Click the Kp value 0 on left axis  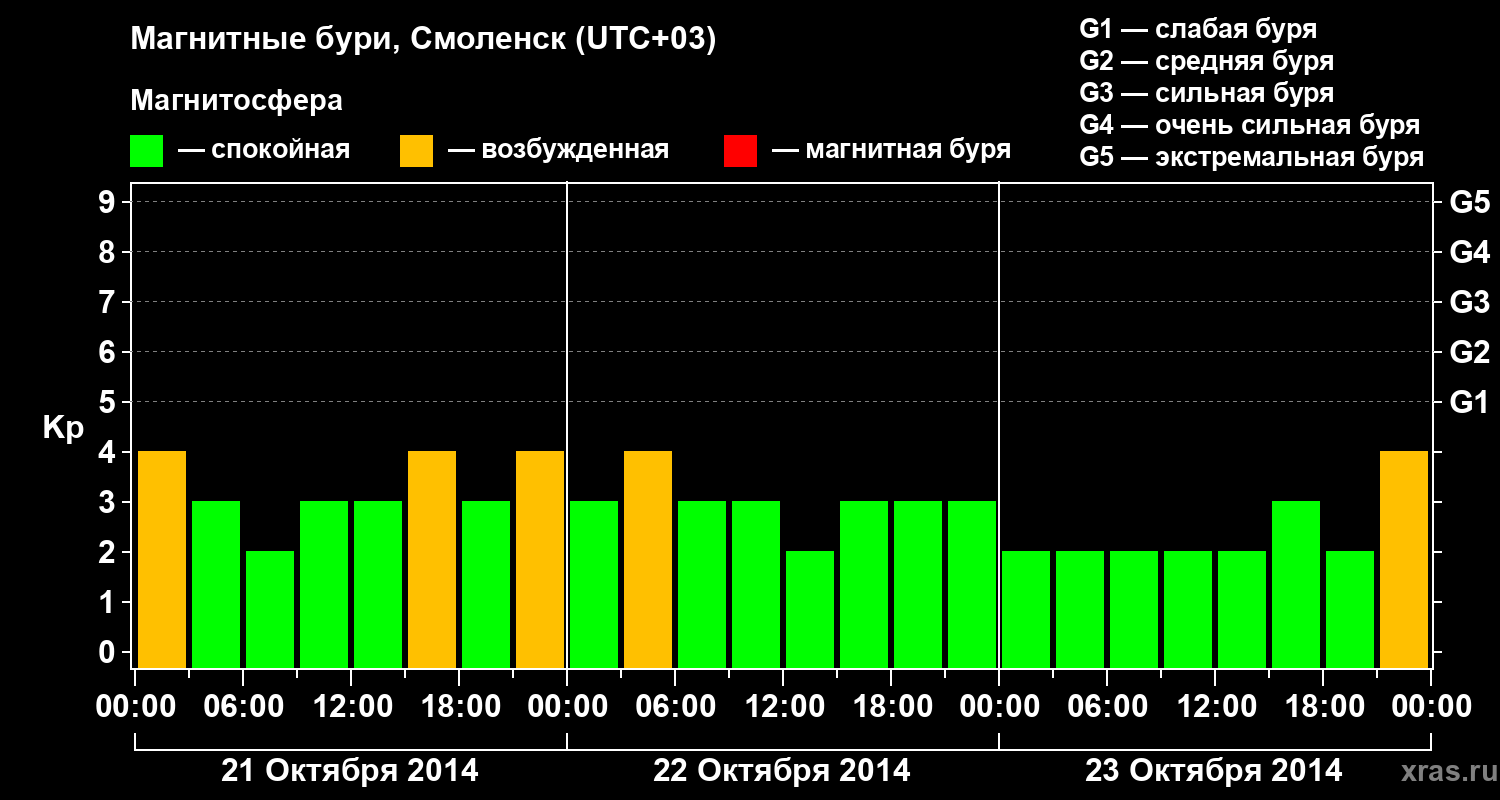pyautogui.click(x=108, y=653)
